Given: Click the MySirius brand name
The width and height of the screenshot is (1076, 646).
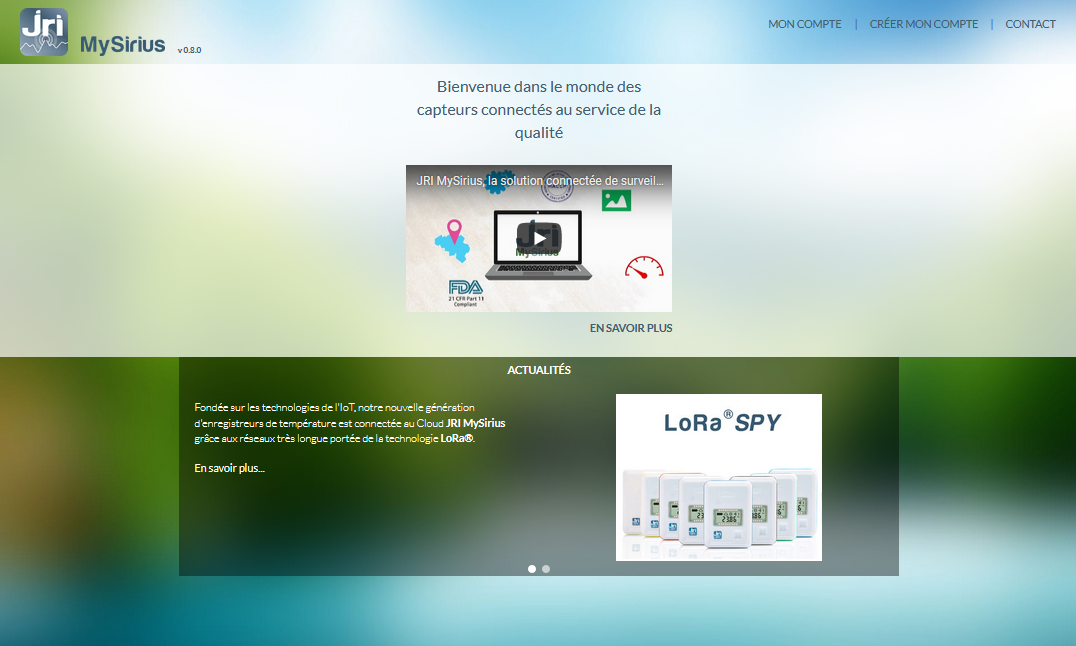Looking at the screenshot, I should (x=123, y=45).
